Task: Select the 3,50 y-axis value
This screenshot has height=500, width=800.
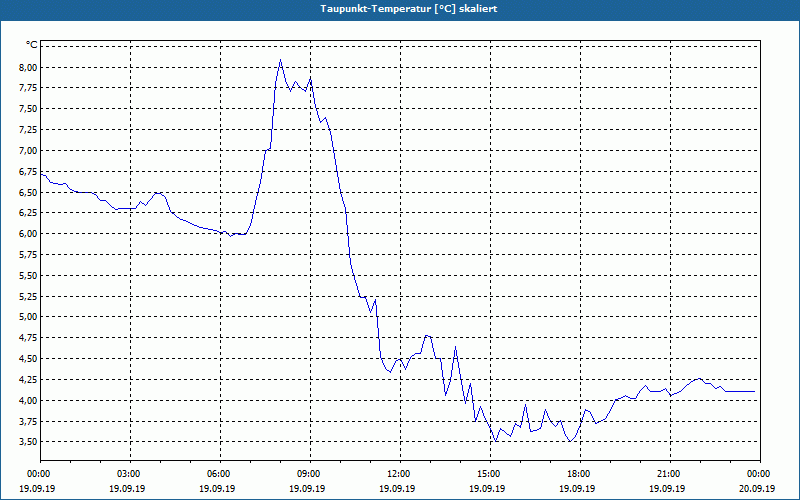Action: click(x=29, y=442)
